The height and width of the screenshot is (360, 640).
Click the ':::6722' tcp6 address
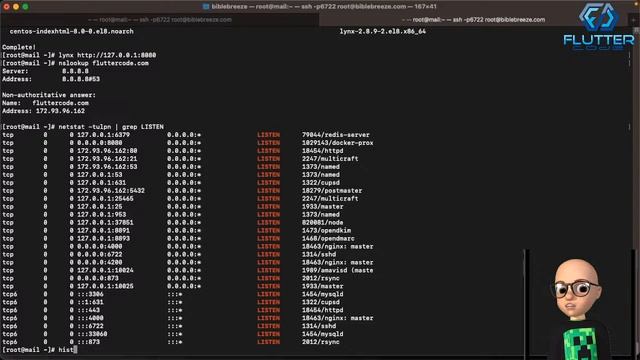(90, 326)
